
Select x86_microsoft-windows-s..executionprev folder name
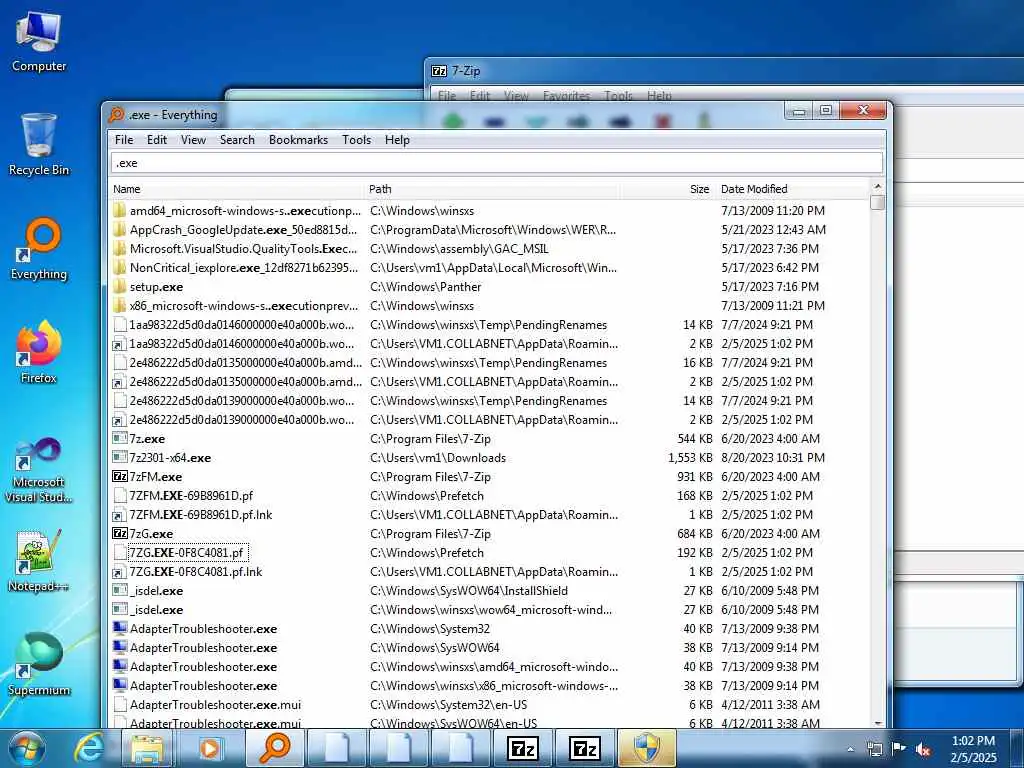(244, 306)
